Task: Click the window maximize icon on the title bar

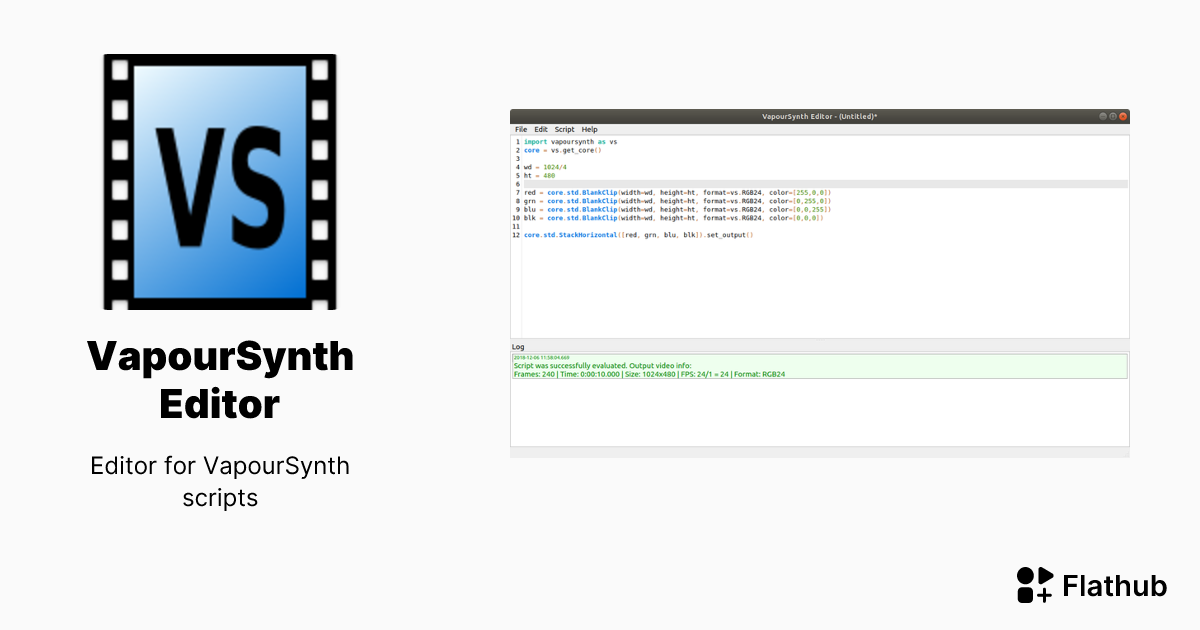Action: tap(1112, 116)
